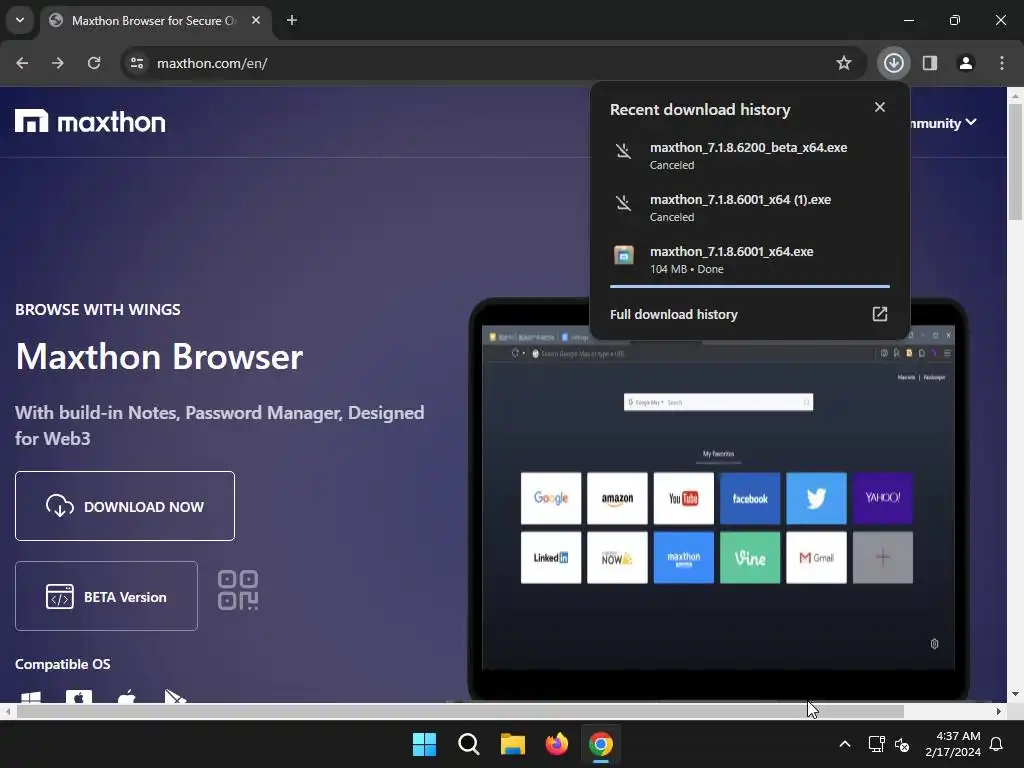Open Full download history link
The image size is (1024, 768).
(x=750, y=314)
